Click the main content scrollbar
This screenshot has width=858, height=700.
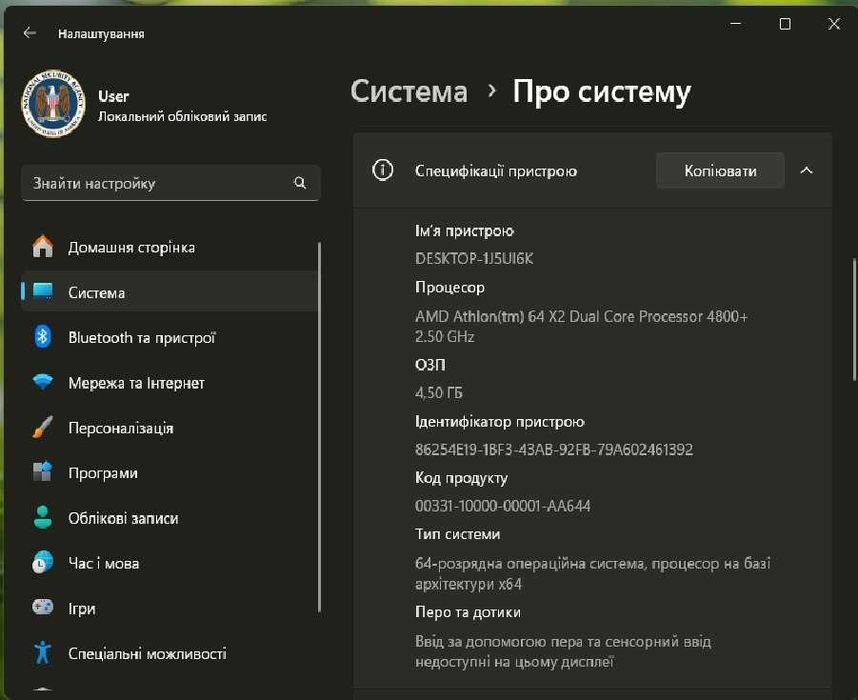[854, 319]
